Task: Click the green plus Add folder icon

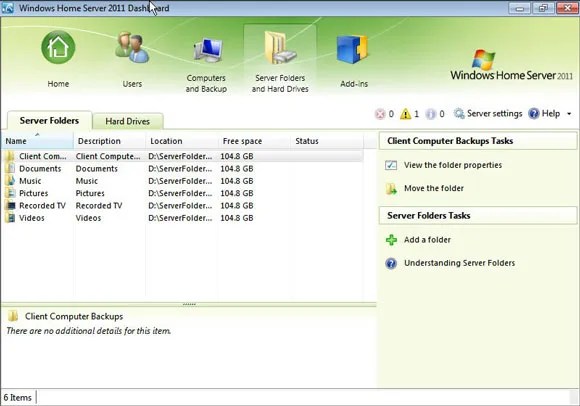Action: (x=391, y=240)
